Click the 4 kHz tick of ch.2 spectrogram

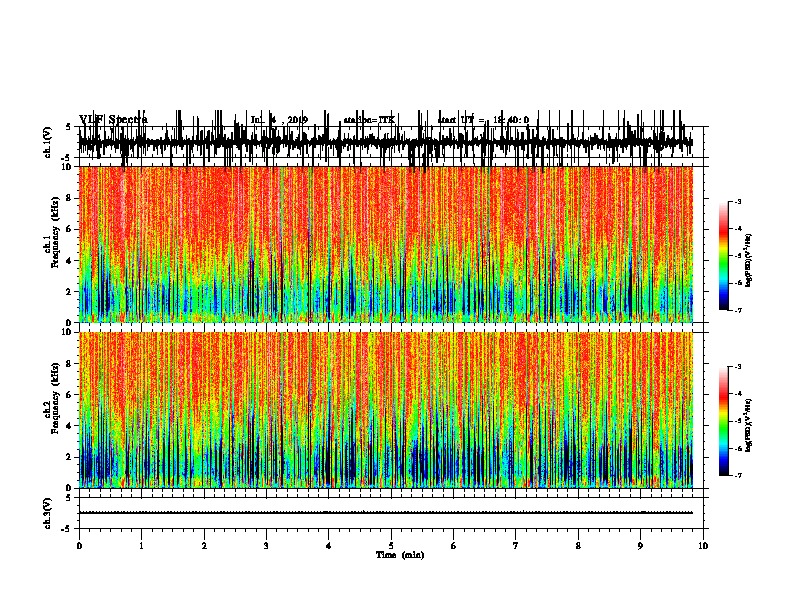(x=69, y=426)
